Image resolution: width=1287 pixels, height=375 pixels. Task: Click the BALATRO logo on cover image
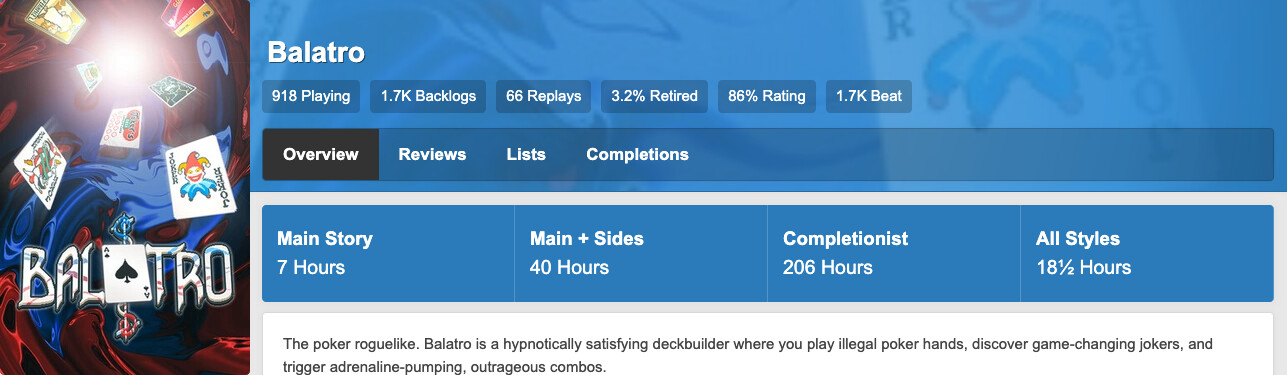[125, 275]
